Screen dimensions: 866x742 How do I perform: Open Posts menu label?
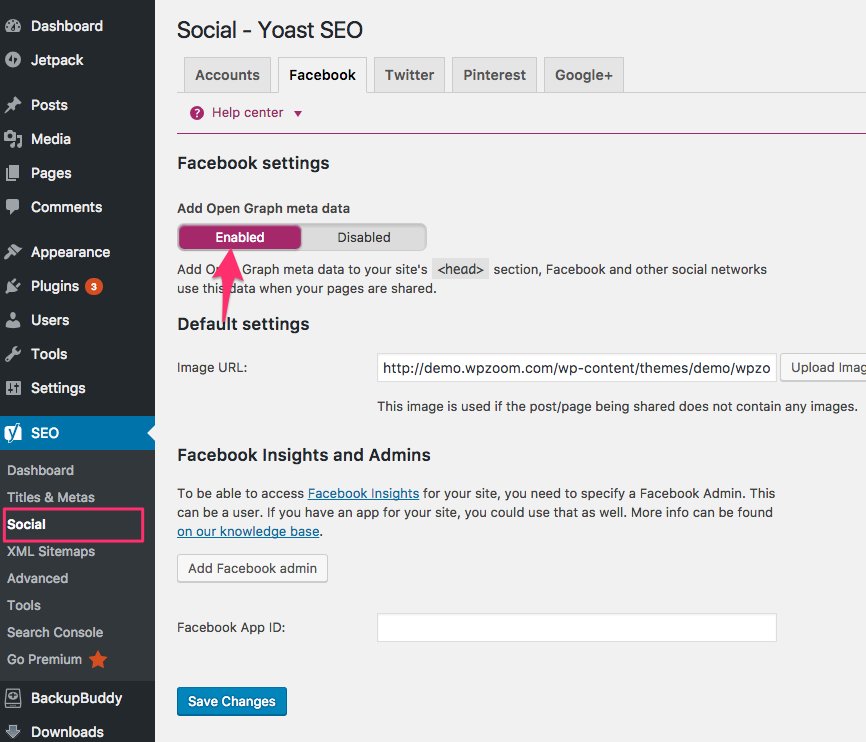click(x=49, y=105)
